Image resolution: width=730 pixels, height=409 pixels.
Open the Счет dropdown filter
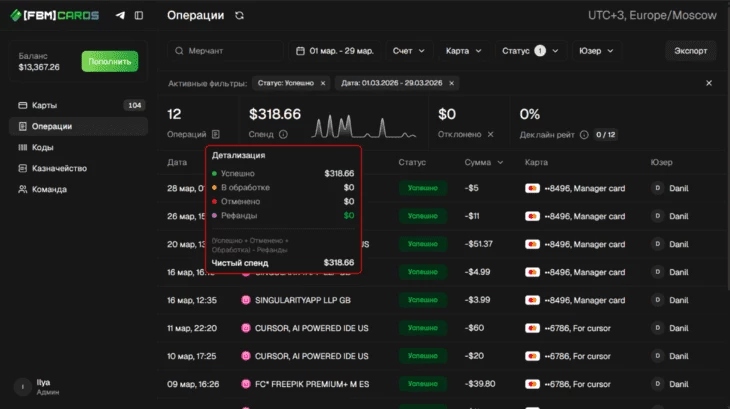tap(408, 50)
